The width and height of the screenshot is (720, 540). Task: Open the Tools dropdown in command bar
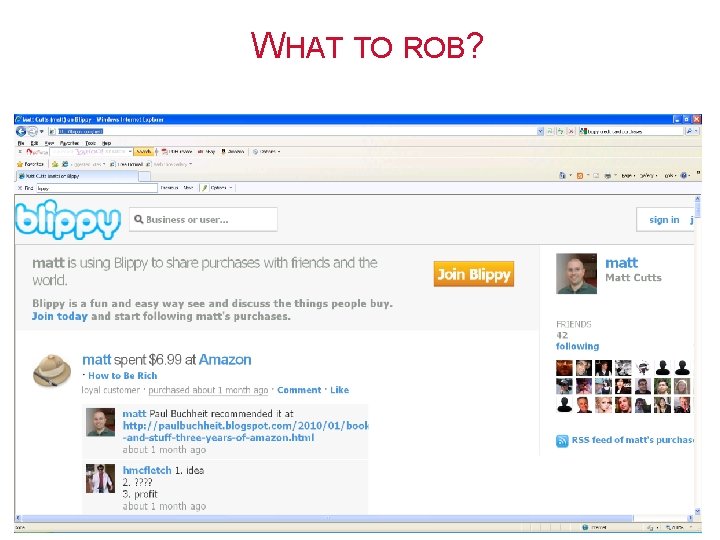pyautogui.click(x=670, y=175)
